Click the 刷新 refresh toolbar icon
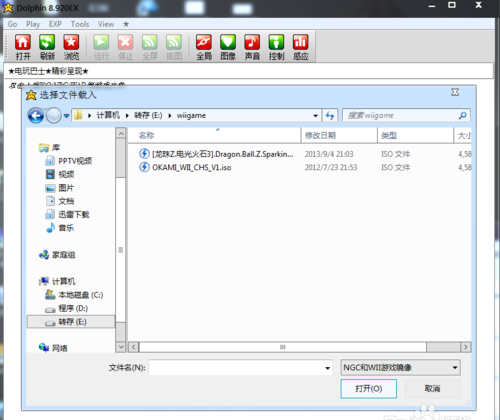The width and height of the screenshot is (500, 420). [x=47, y=47]
